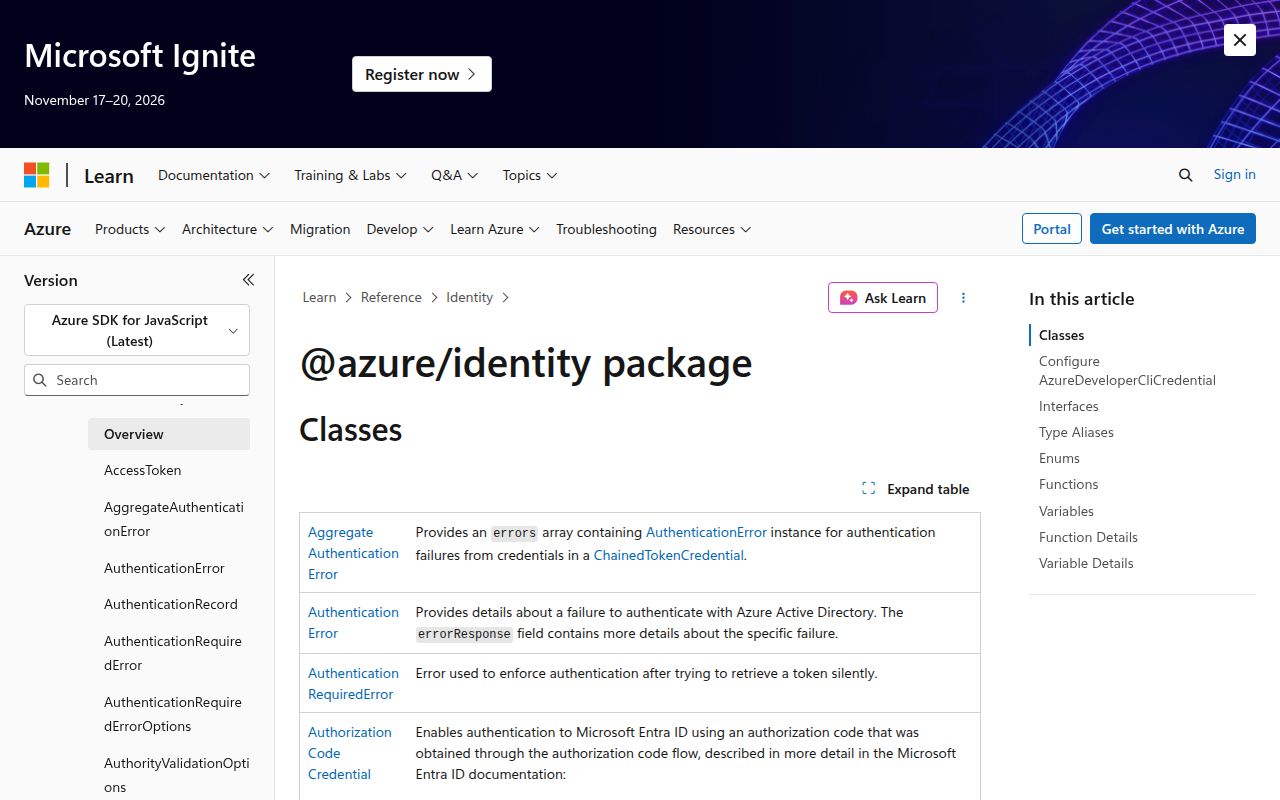Open Azure SDK for JavaScript version selector
Viewport: 1280px width, 800px height.
pos(137,330)
